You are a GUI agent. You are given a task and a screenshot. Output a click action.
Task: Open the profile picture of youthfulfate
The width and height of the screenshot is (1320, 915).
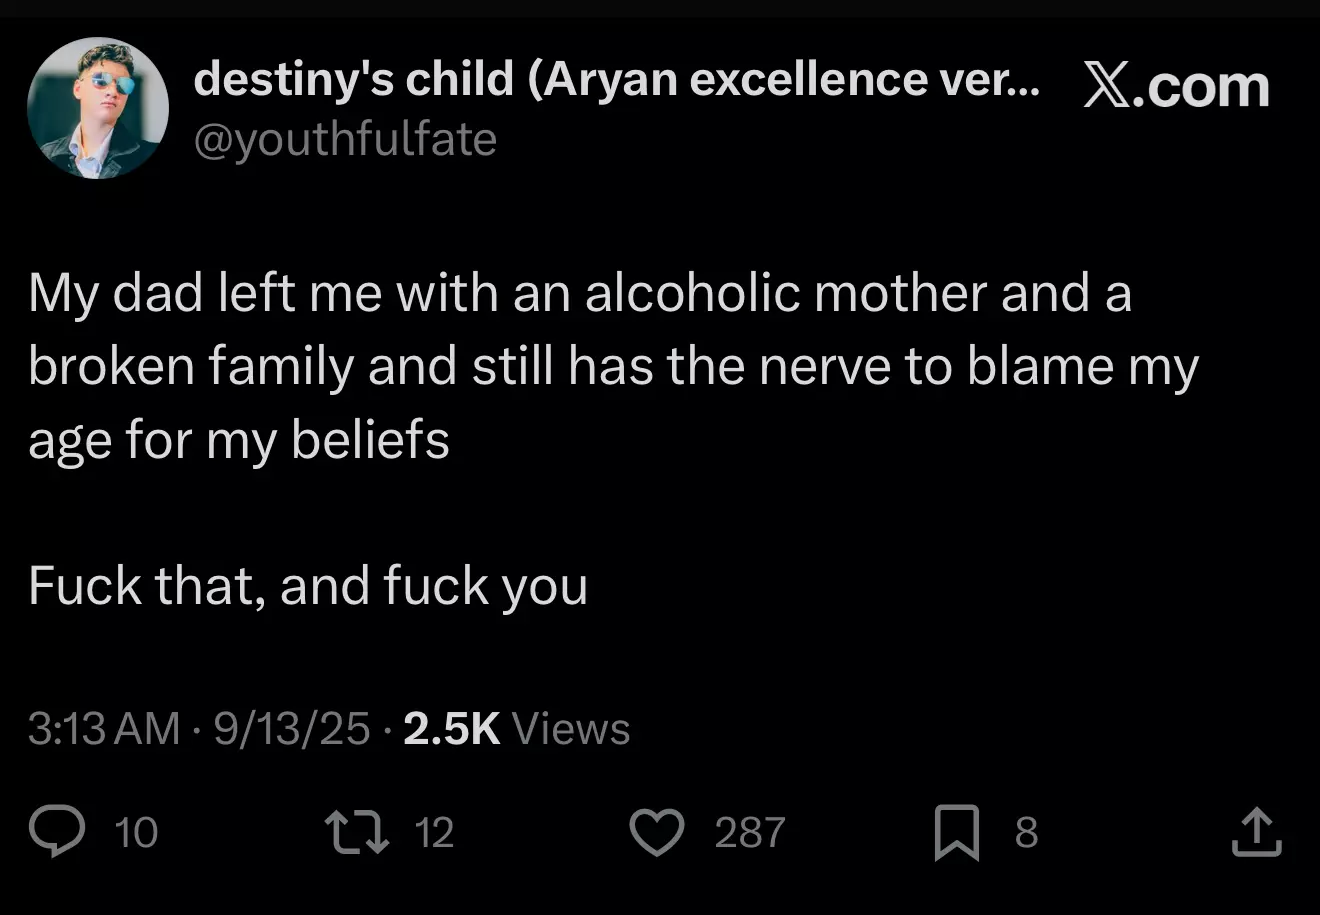(x=98, y=108)
